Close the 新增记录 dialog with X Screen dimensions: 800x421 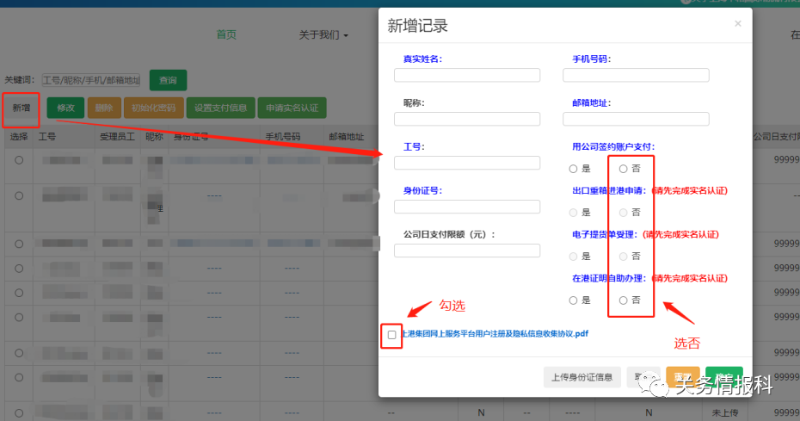[738, 23]
